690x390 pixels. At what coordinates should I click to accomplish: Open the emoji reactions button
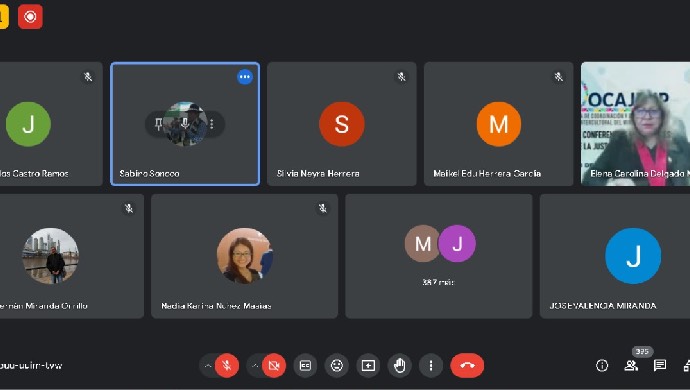point(337,365)
